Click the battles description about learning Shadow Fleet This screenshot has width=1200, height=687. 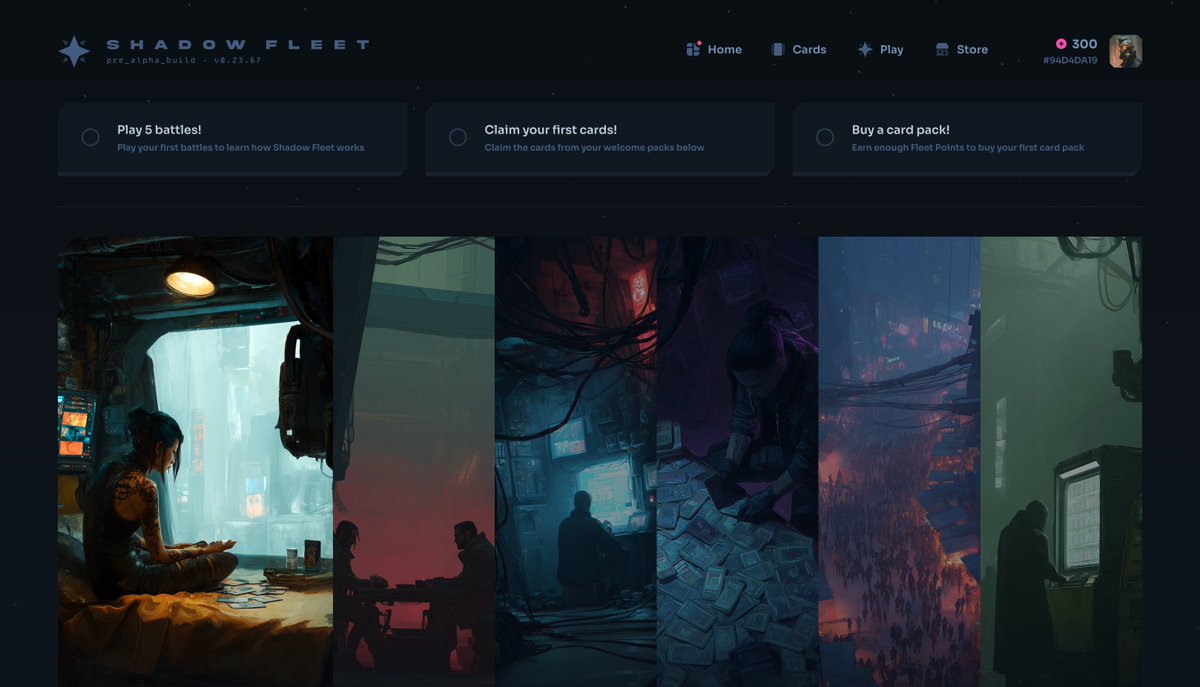tap(241, 148)
